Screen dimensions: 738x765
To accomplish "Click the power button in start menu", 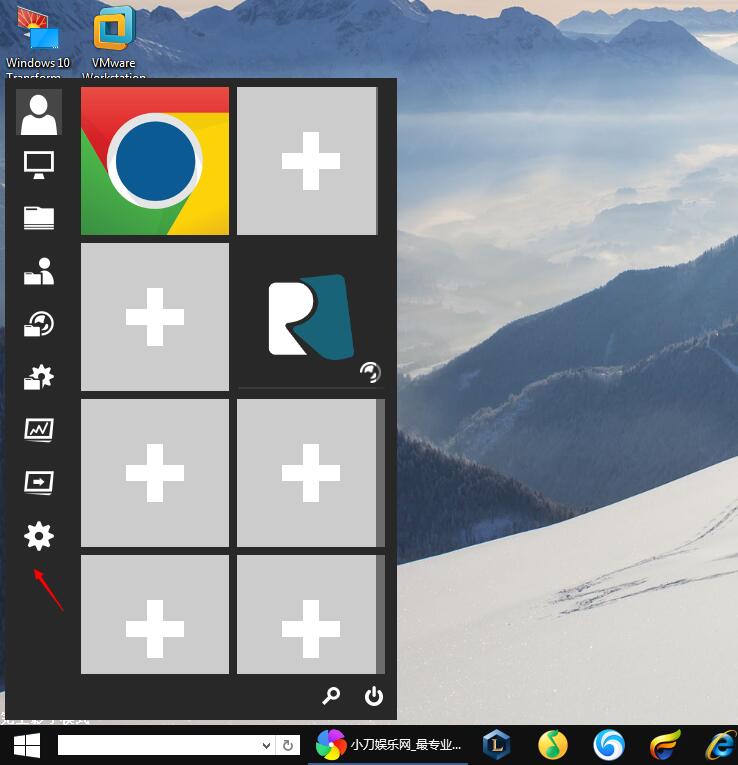I will pyautogui.click(x=374, y=696).
